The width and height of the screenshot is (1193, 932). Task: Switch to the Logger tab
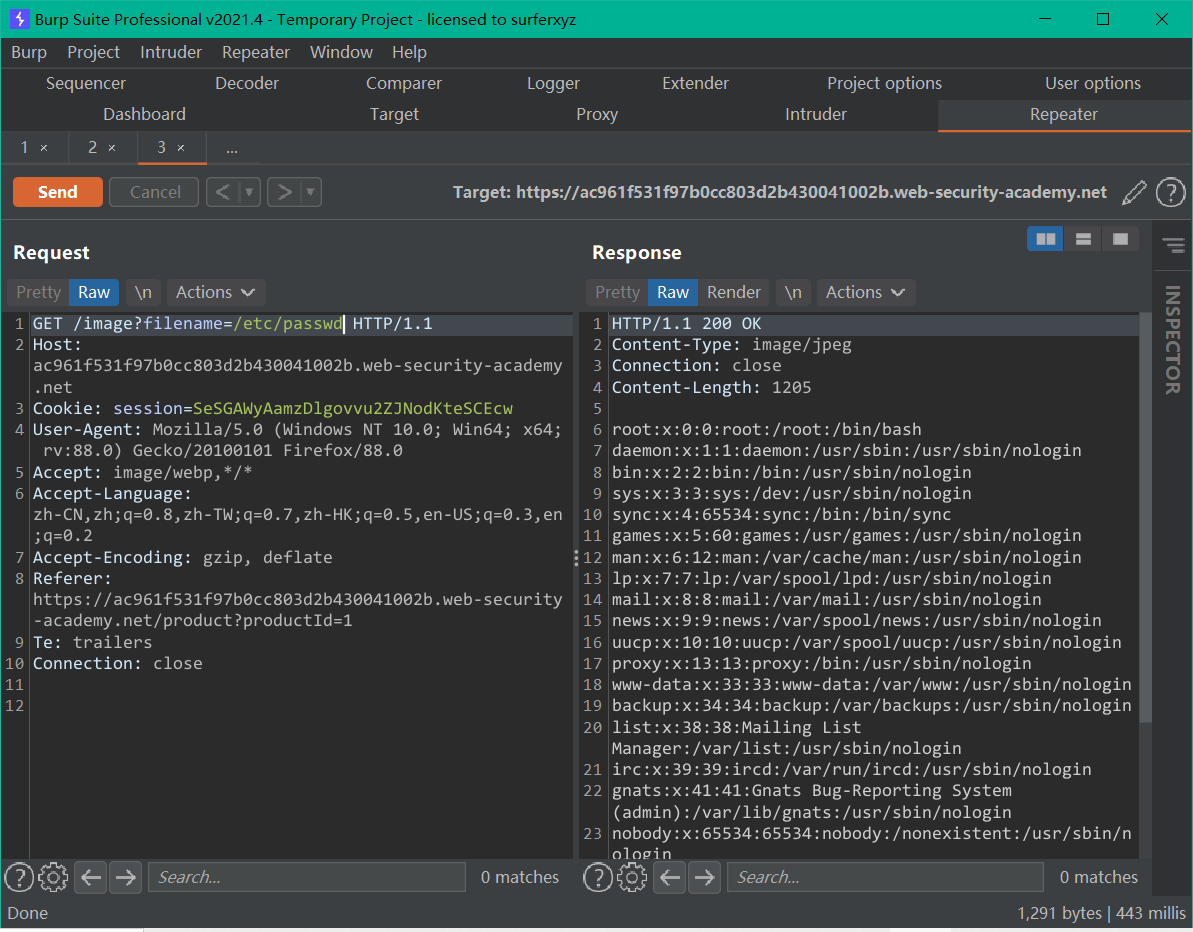click(x=553, y=84)
